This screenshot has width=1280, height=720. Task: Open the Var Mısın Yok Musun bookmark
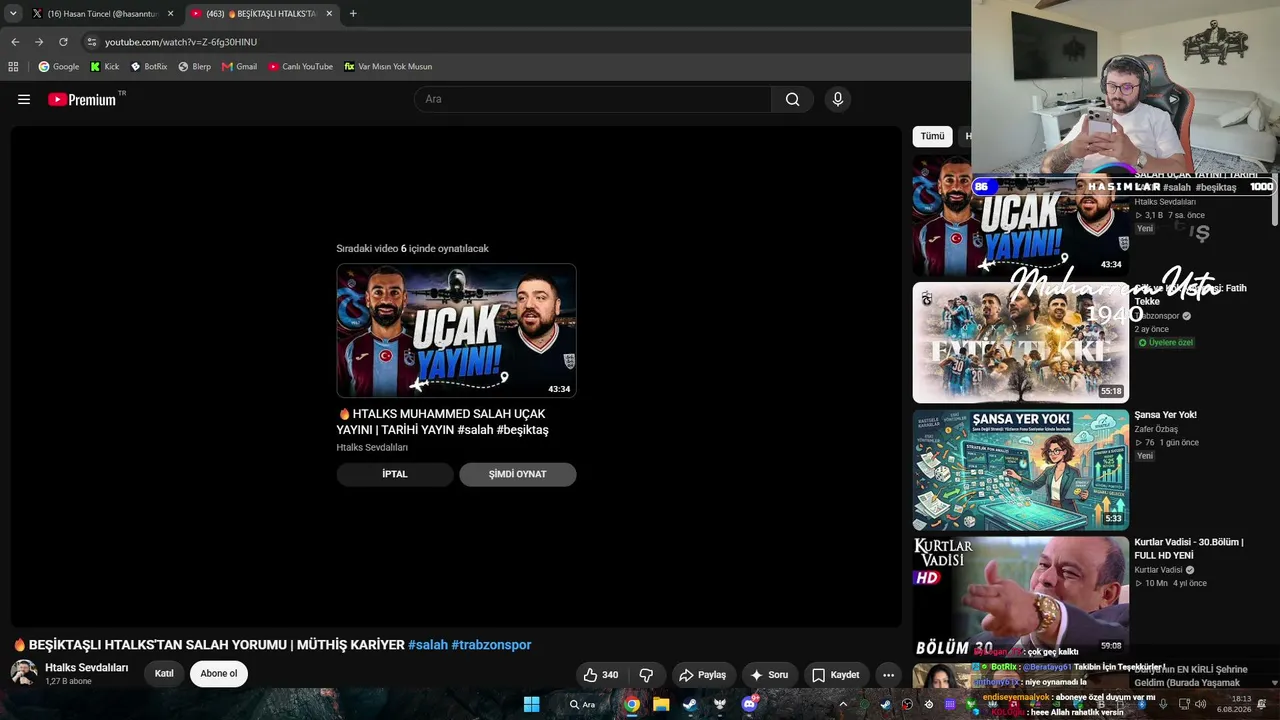pyautogui.click(x=388, y=67)
